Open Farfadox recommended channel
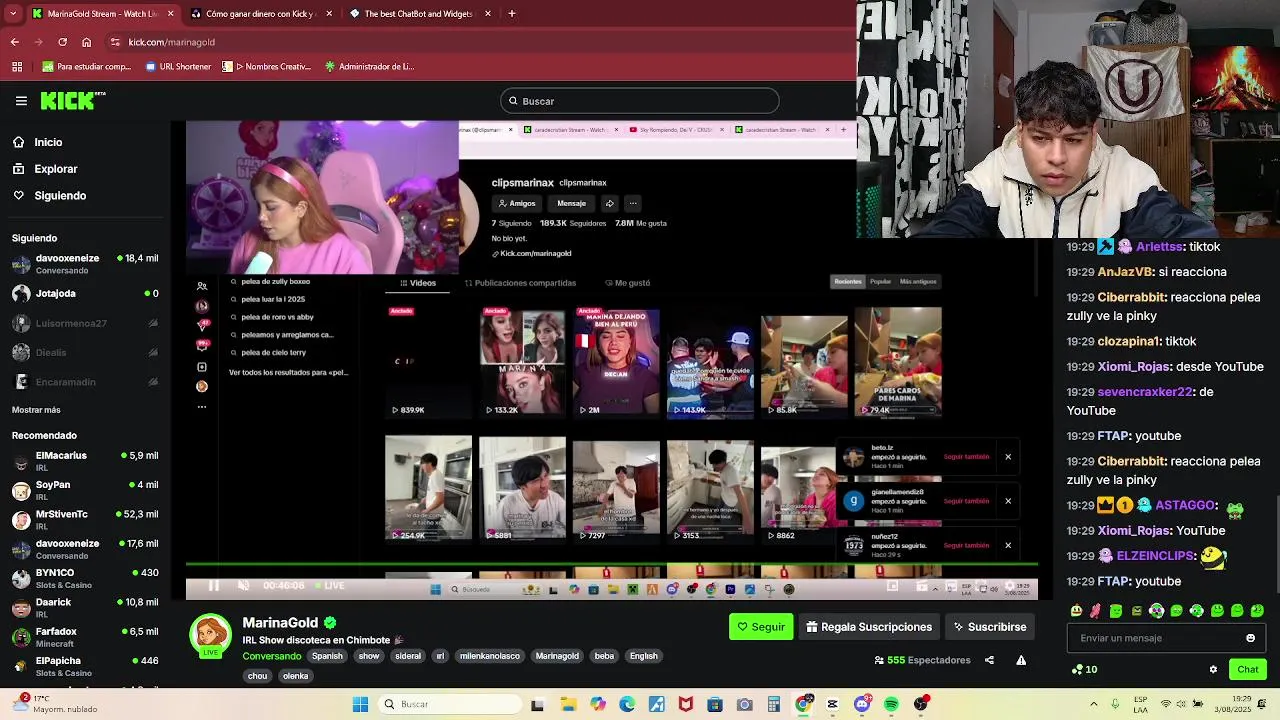Viewport: 1280px width, 720px height. pyautogui.click(x=85, y=637)
